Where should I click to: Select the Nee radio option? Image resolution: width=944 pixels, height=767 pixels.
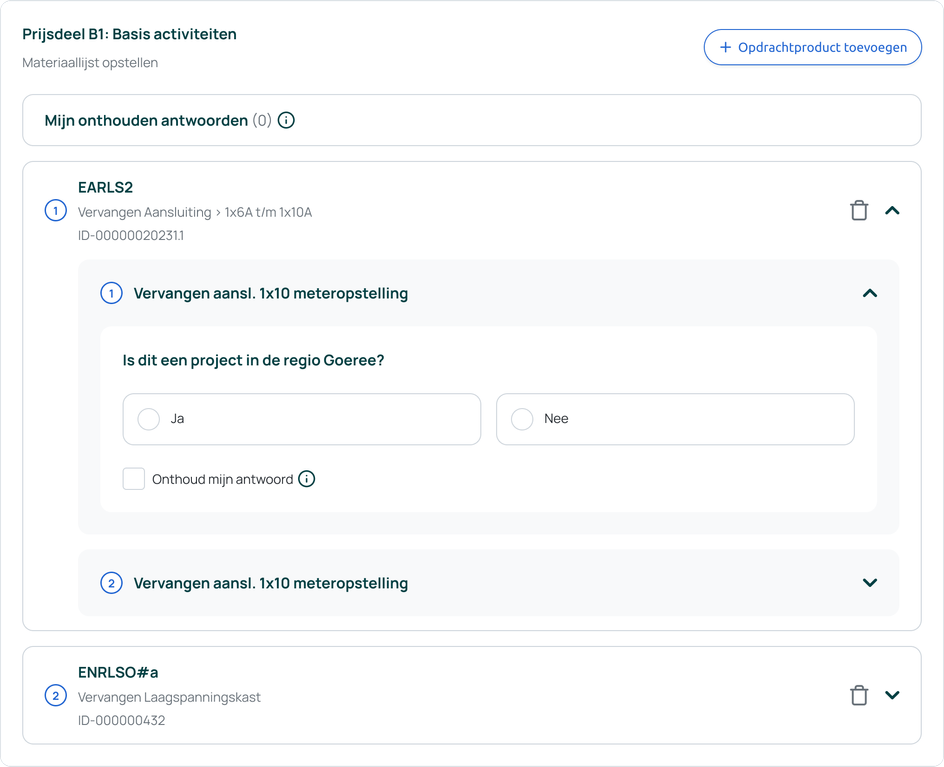[x=675, y=419]
